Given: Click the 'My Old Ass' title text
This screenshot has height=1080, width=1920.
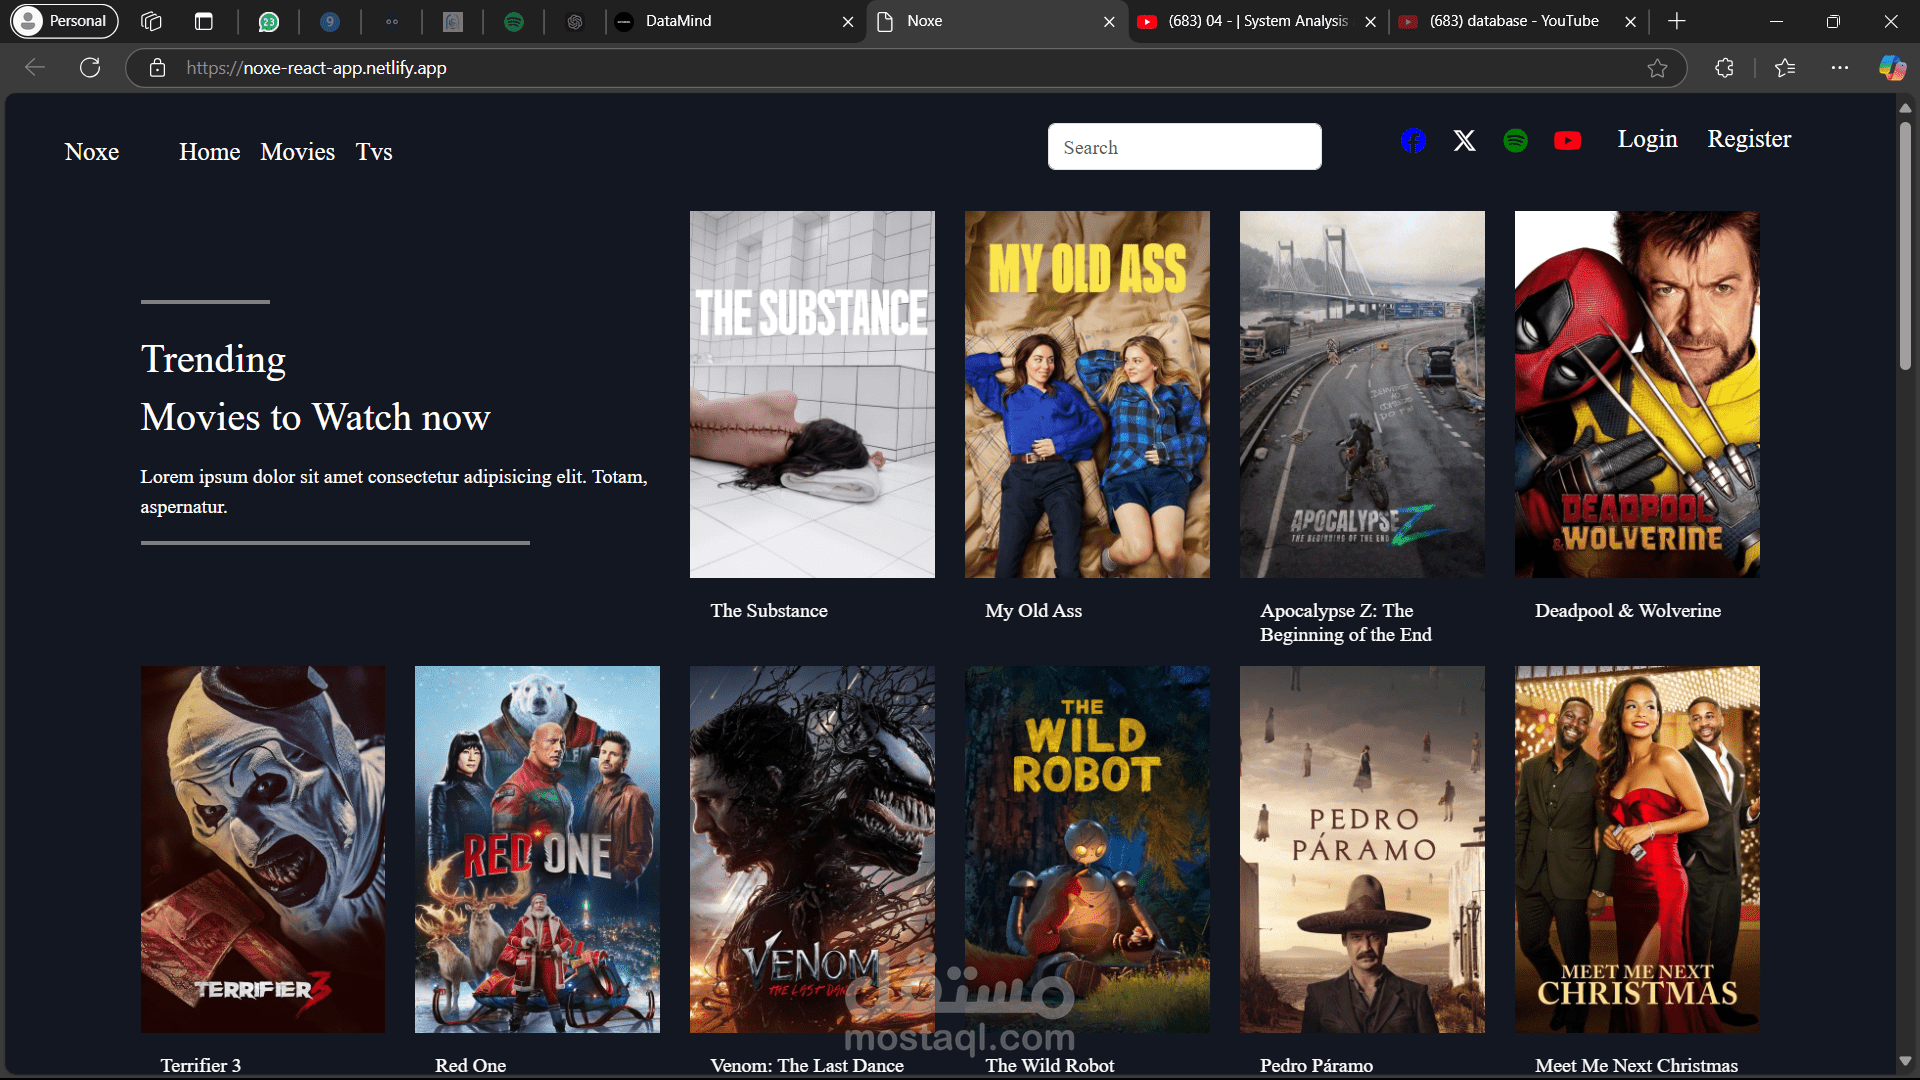Looking at the screenshot, I should click(1033, 611).
